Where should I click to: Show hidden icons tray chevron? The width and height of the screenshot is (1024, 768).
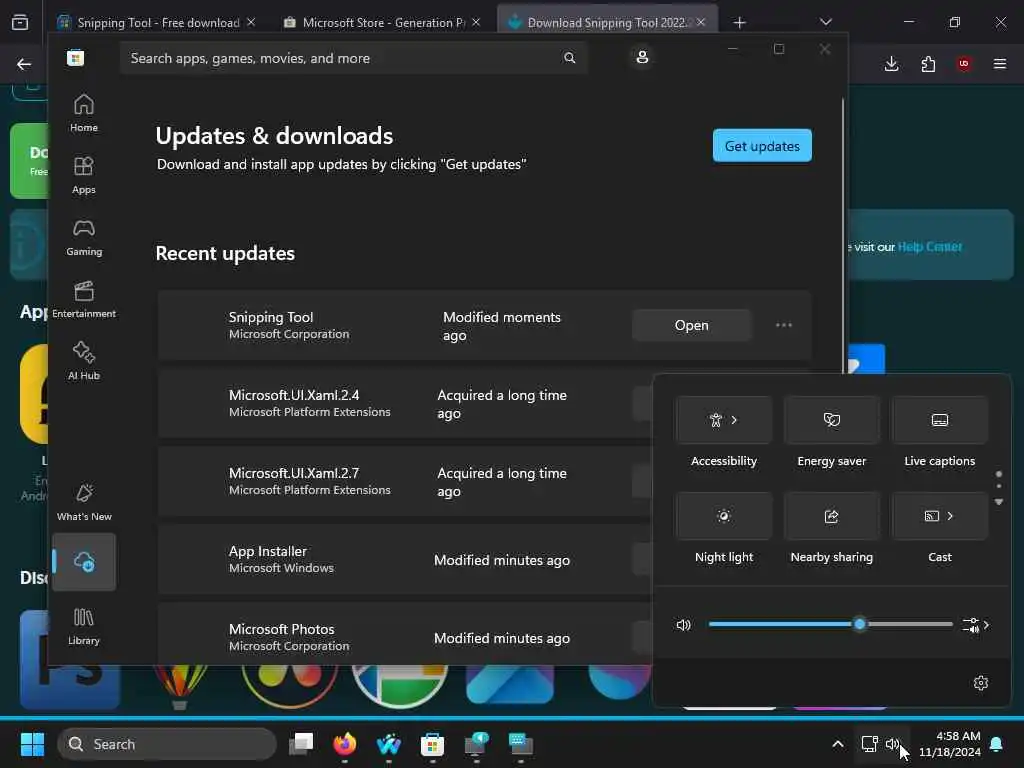(x=837, y=744)
